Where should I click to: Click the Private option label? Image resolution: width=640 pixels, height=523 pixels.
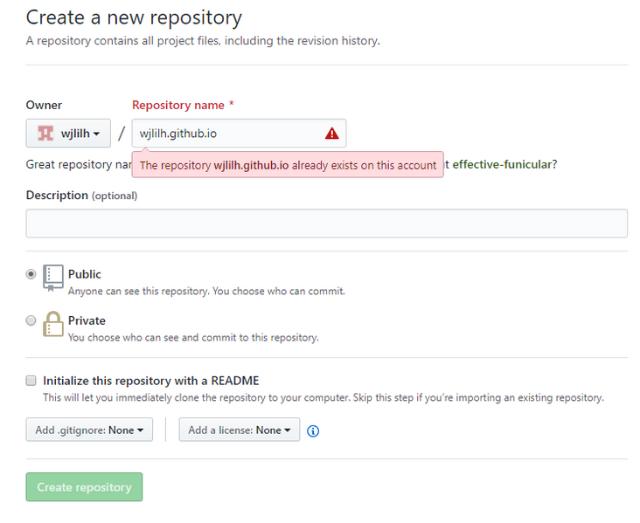[x=86, y=321]
